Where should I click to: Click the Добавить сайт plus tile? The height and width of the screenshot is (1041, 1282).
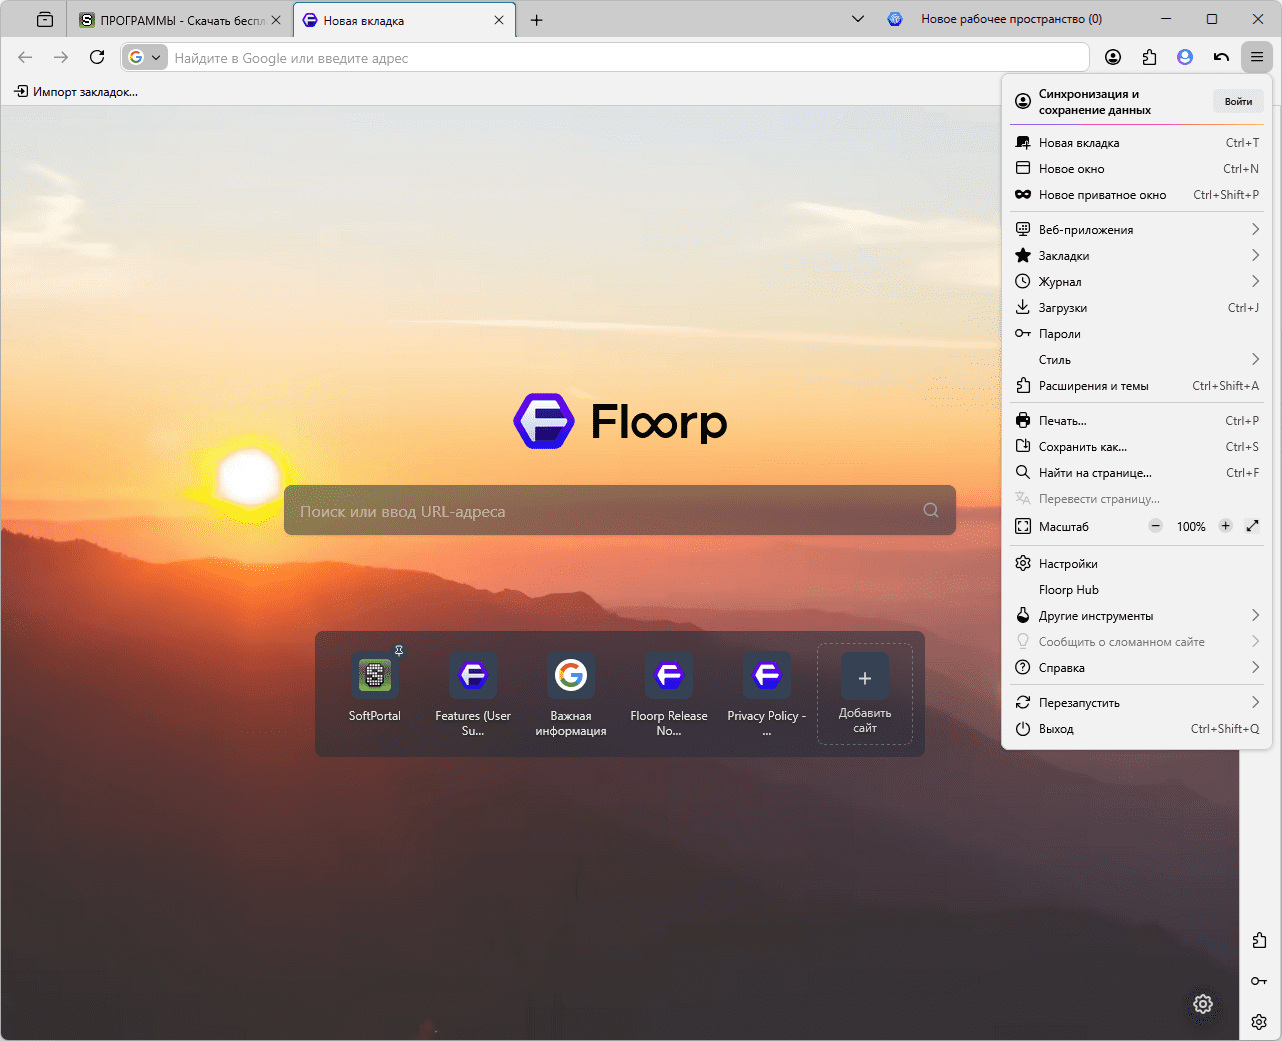click(865, 694)
